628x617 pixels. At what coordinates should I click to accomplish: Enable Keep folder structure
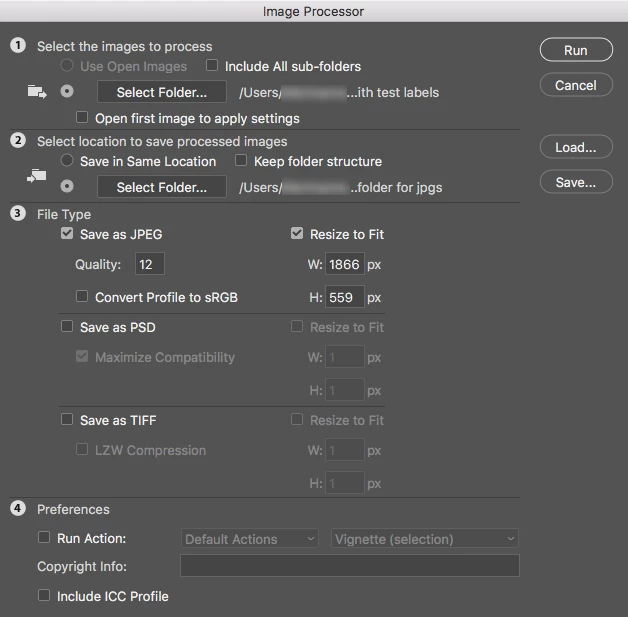coord(241,161)
